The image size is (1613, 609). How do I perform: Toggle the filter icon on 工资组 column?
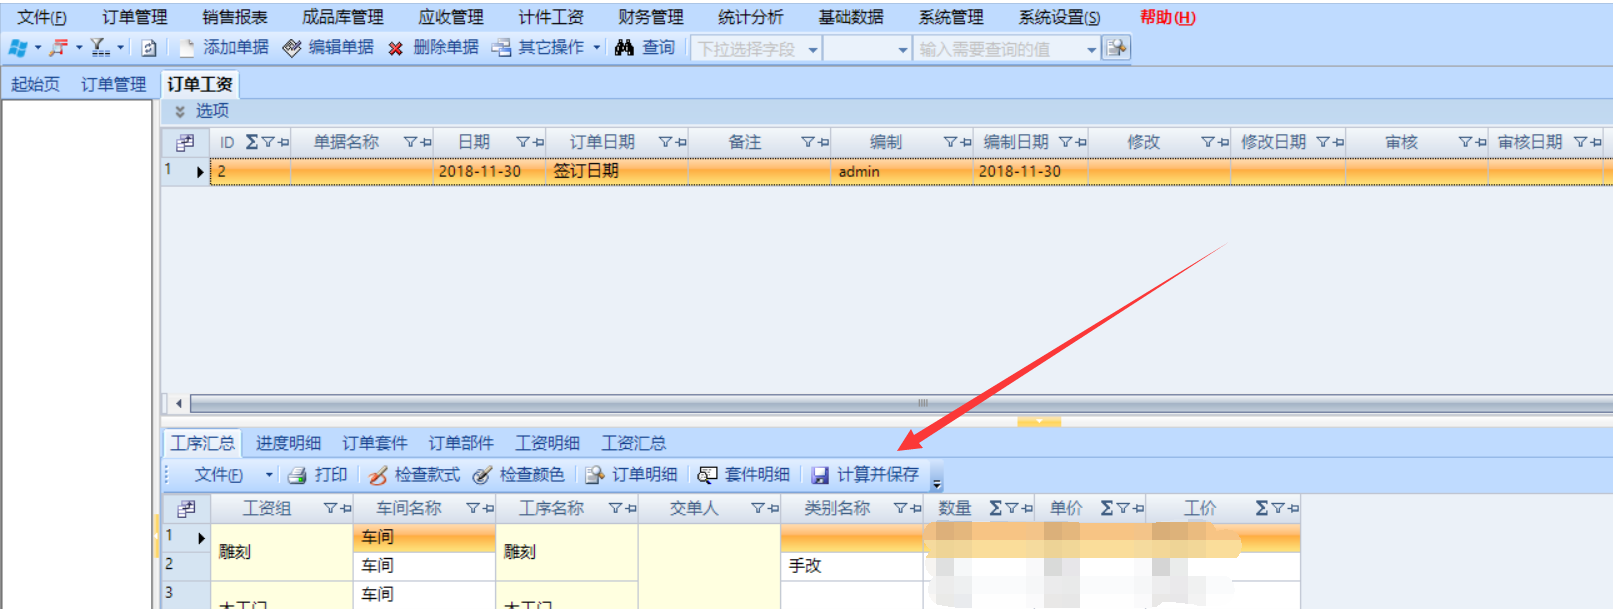(330, 509)
